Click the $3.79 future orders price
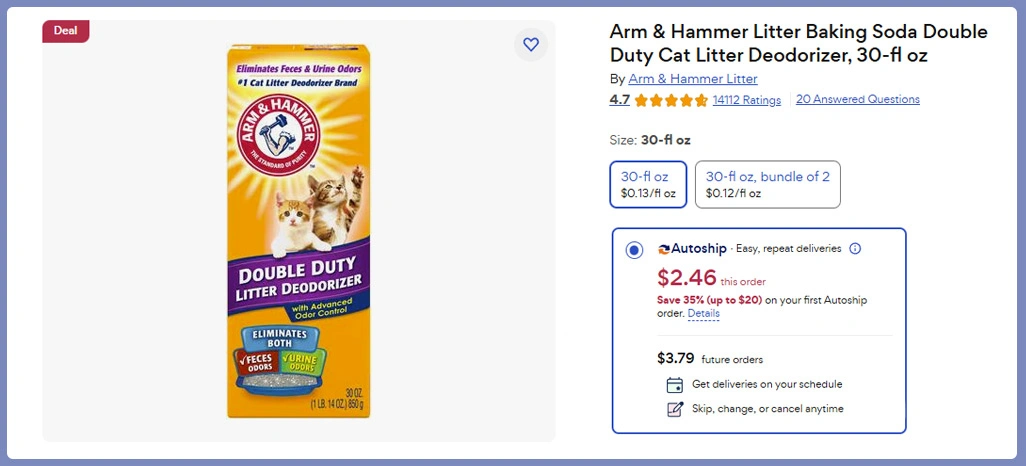The image size is (1026, 466). point(675,358)
